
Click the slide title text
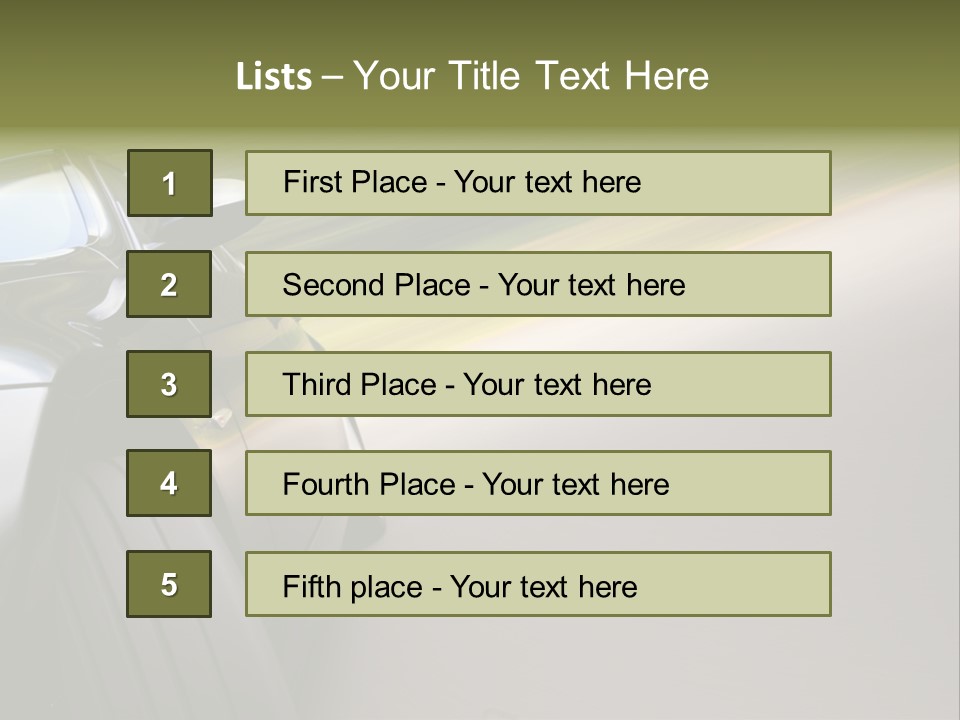[472, 76]
